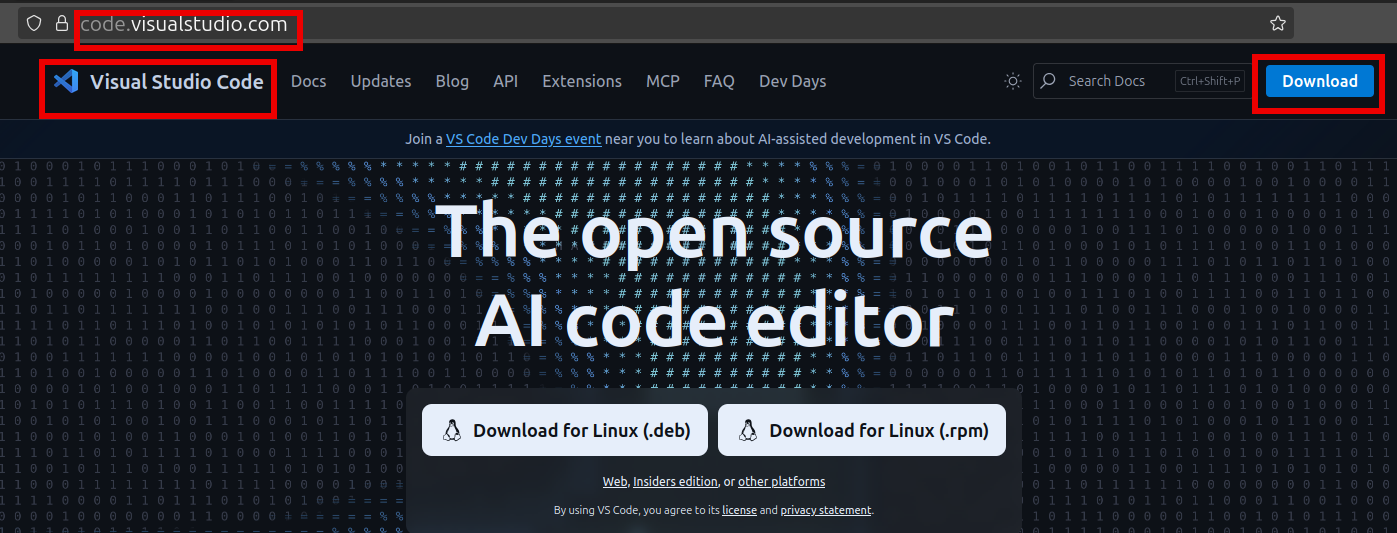Viewport: 1397px width, 533px height.
Task: Toggle the site theme with the sun icon
Action: [1013, 81]
